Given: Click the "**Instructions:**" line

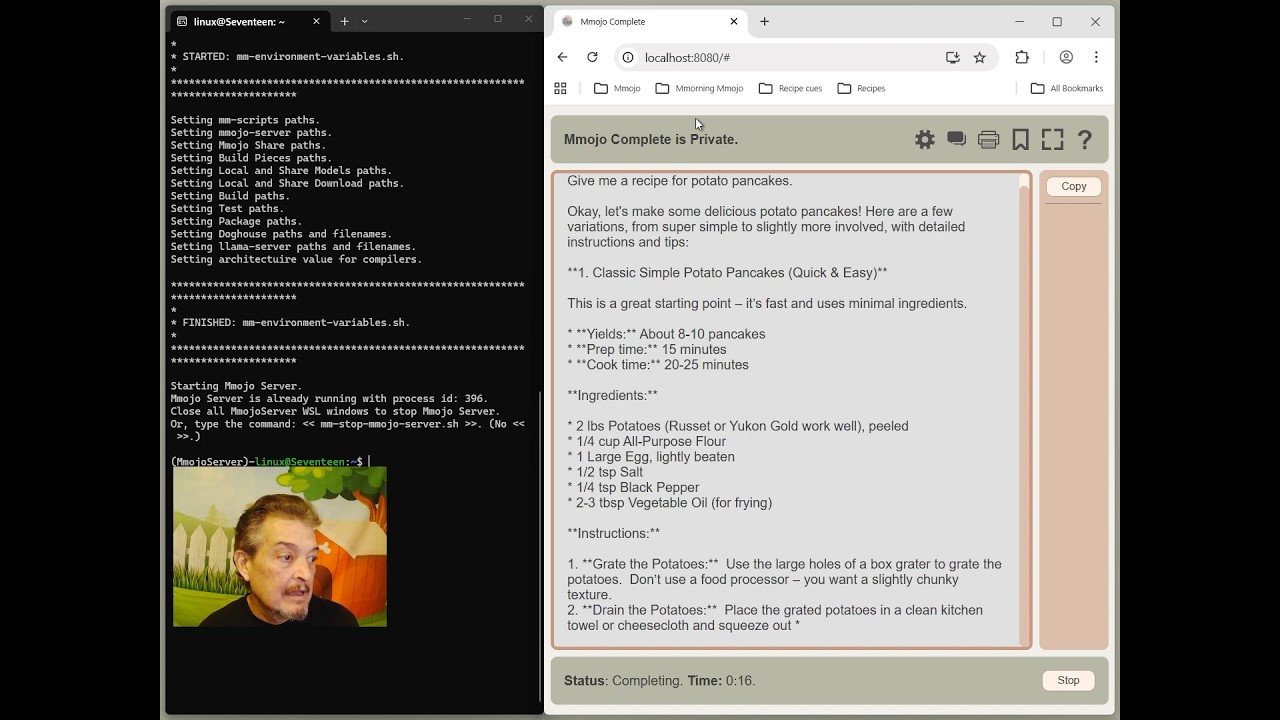Looking at the screenshot, I should pos(613,534).
